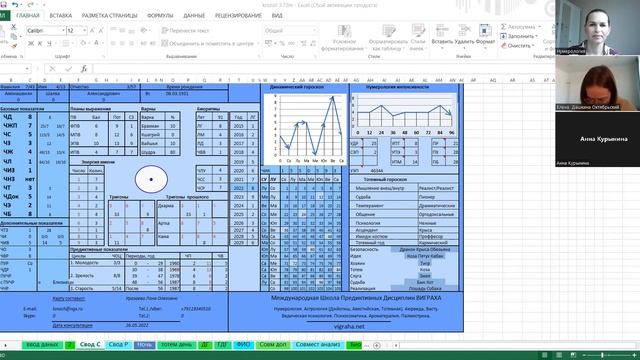Image resolution: width=640 pixels, height=360 pixels.
Task: Click the Redo arrow icon
Action: pos(31,4)
